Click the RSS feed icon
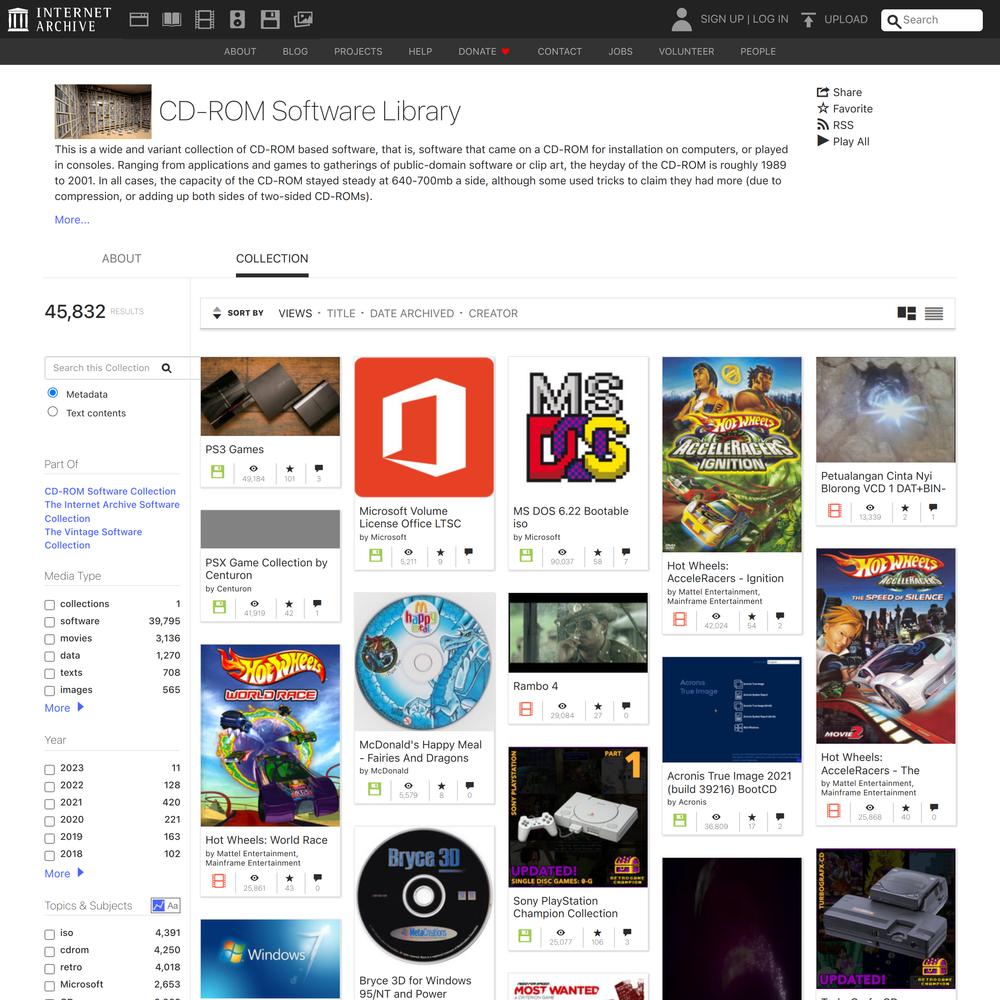 coord(823,125)
